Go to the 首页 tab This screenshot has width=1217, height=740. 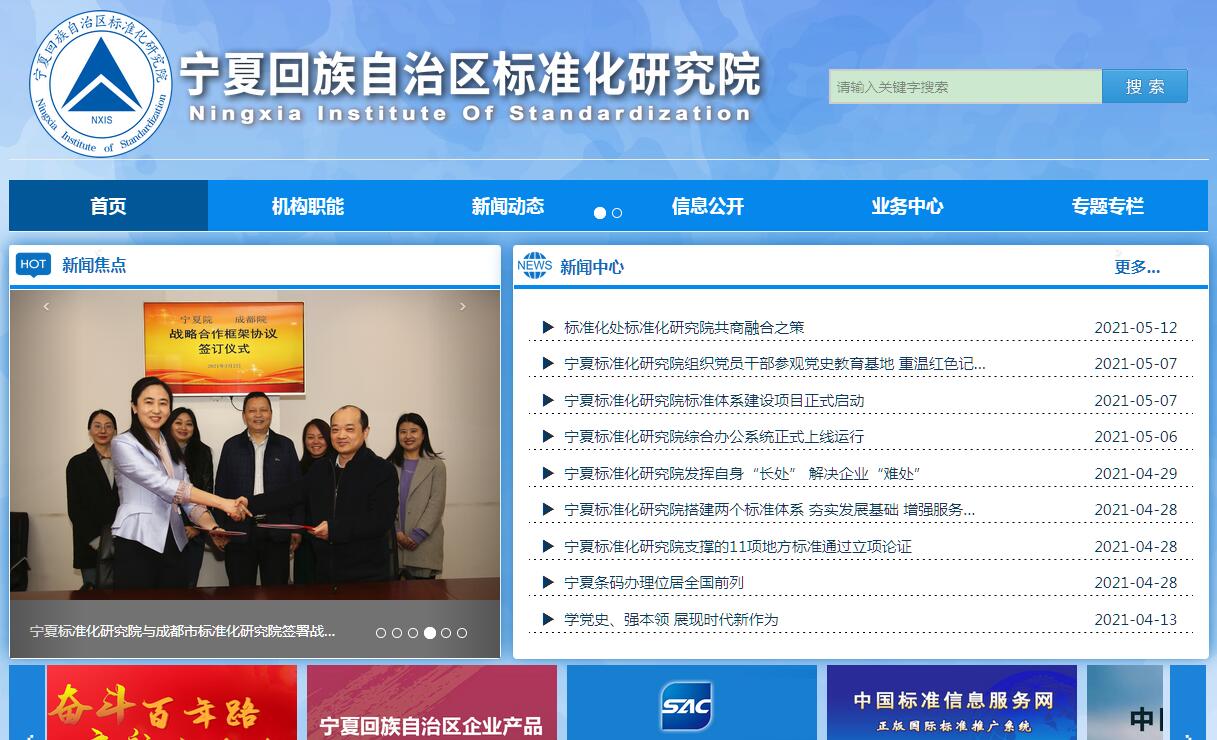(x=108, y=206)
